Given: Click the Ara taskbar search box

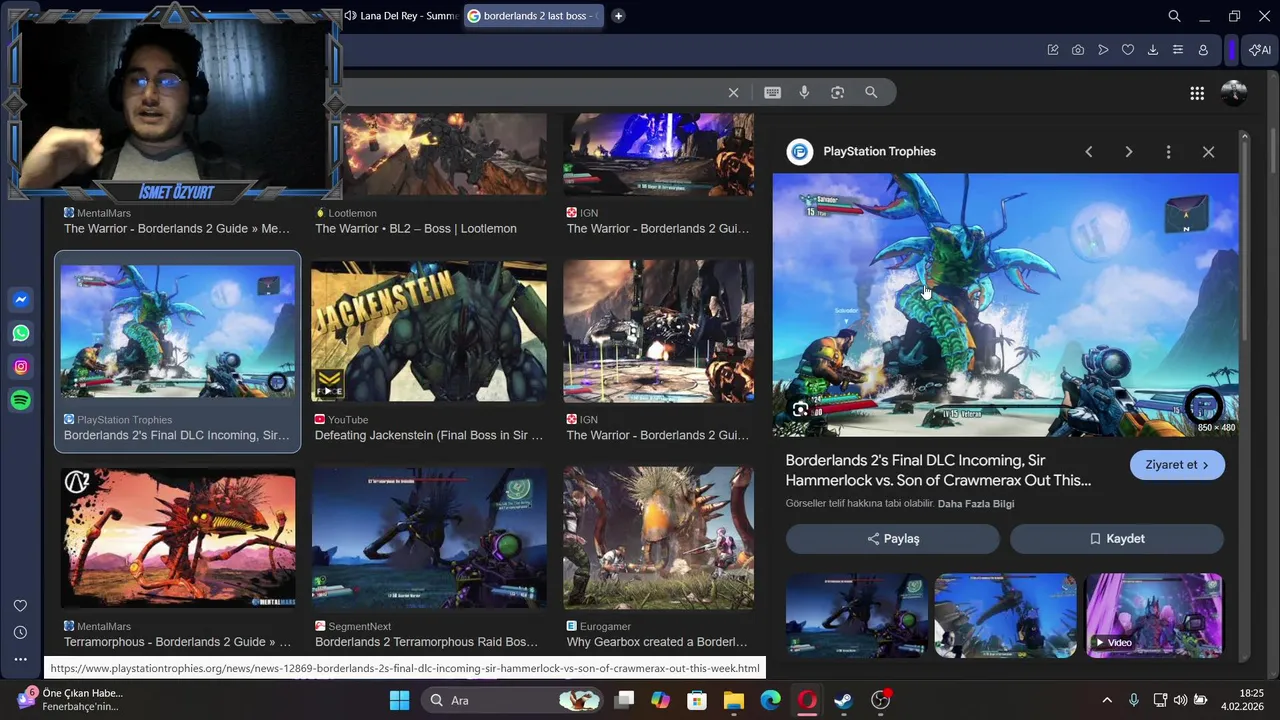Looking at the screenshot, I should tap(510, 700).
